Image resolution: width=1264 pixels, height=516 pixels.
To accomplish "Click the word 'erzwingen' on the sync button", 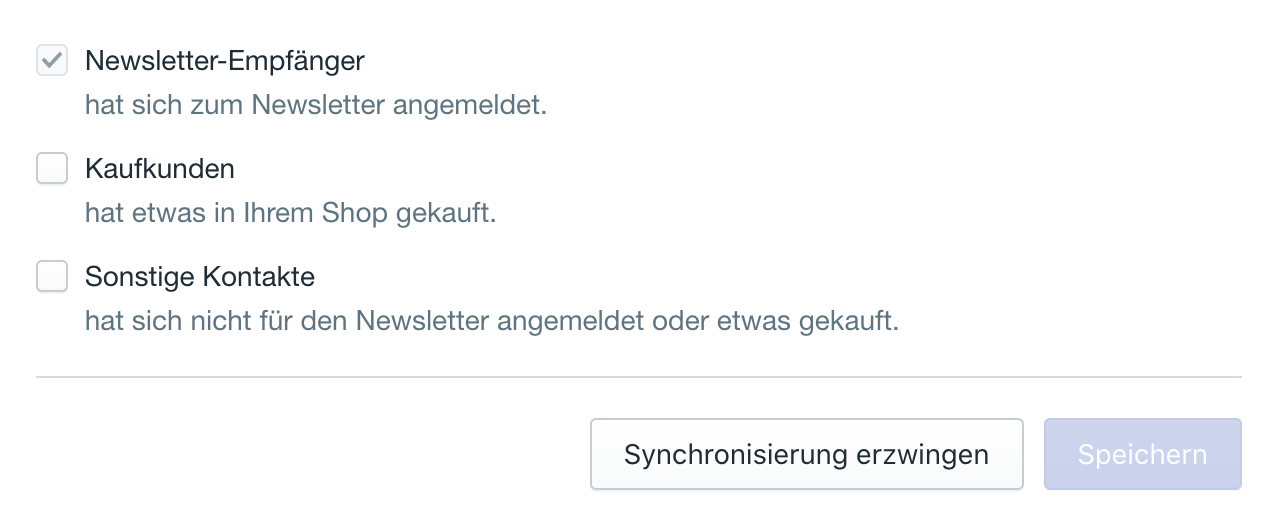I will click(x=923, y=454).
